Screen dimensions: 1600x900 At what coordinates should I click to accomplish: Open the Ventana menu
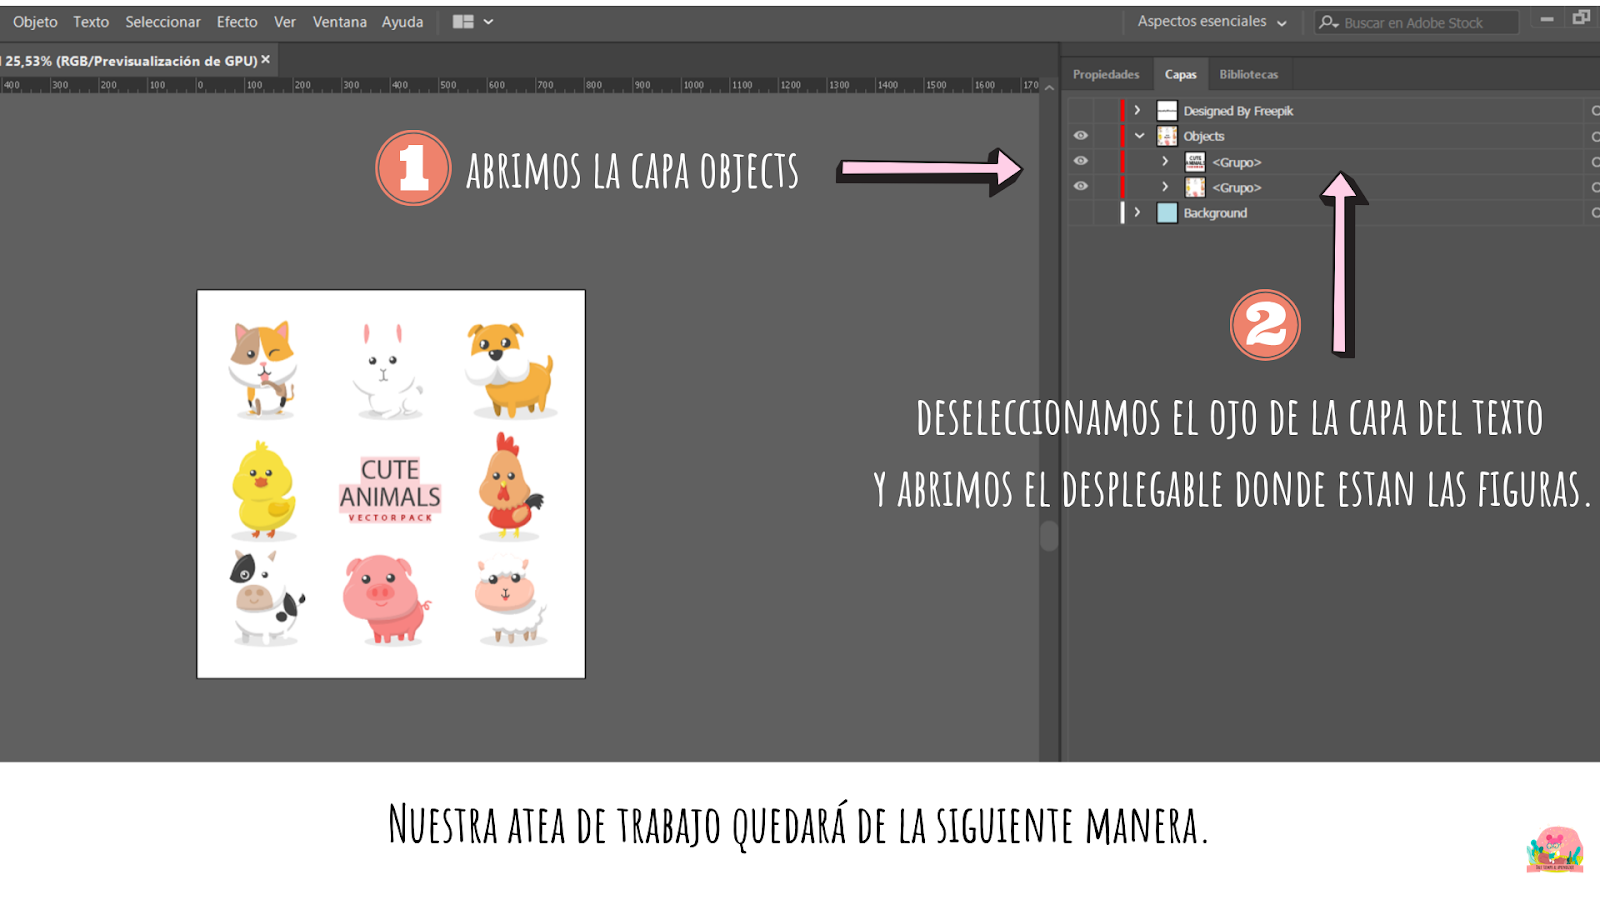339,21
